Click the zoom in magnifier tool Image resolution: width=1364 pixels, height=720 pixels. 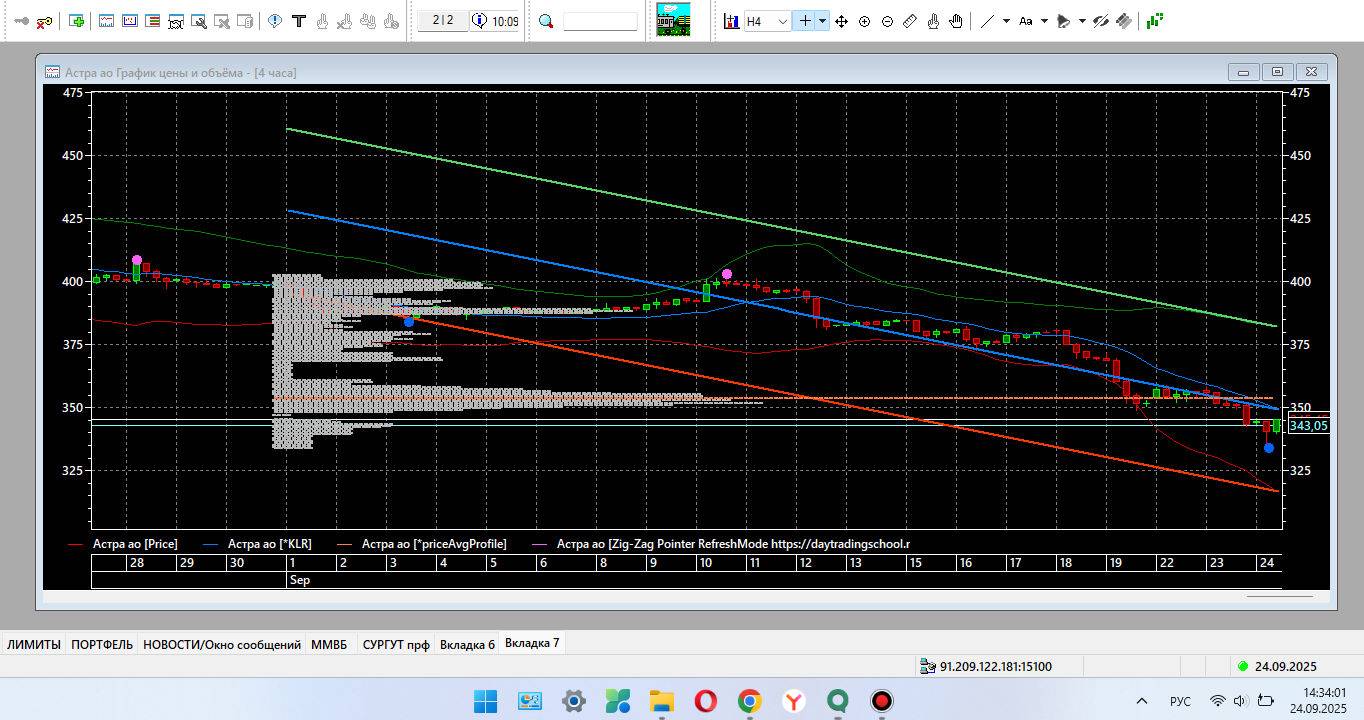(x=864, y=21)
